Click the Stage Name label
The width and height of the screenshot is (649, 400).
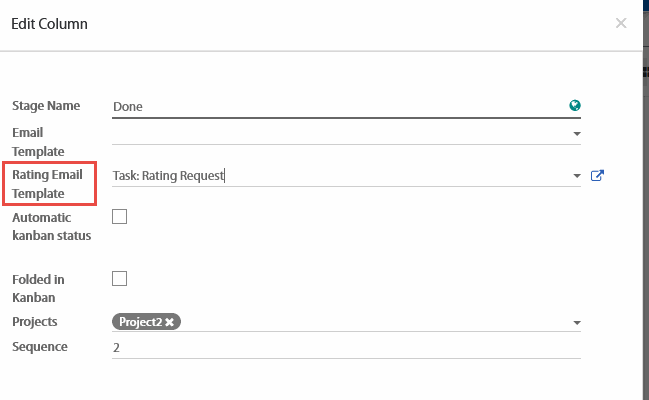coord(46,106)
